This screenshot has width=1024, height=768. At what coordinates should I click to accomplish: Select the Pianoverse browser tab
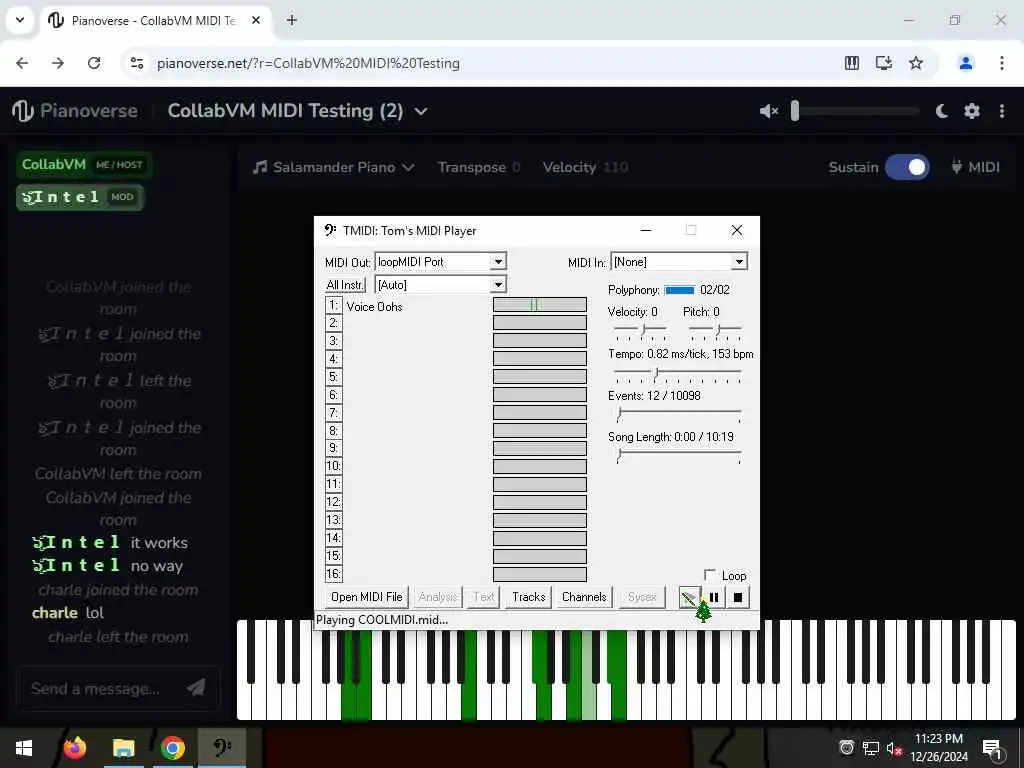point(153,20)
